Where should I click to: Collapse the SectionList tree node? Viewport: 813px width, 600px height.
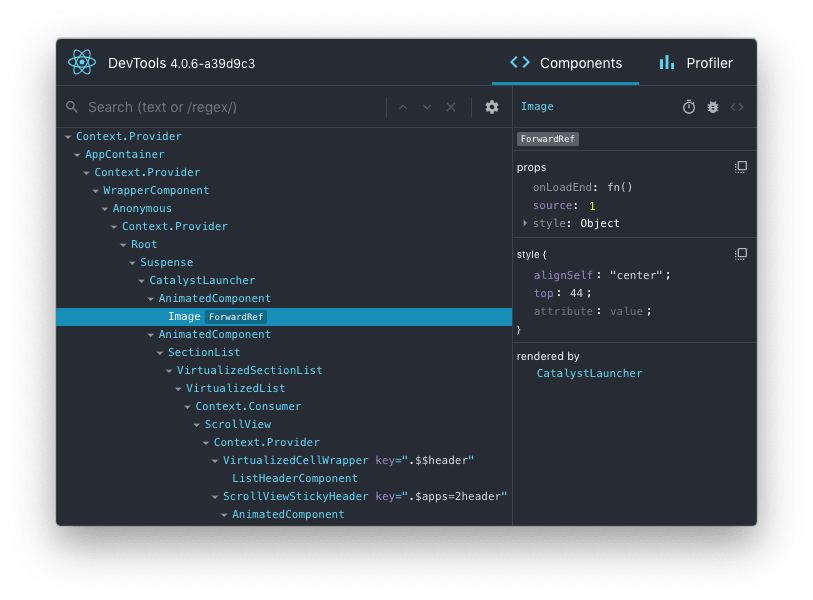point(160,353)
